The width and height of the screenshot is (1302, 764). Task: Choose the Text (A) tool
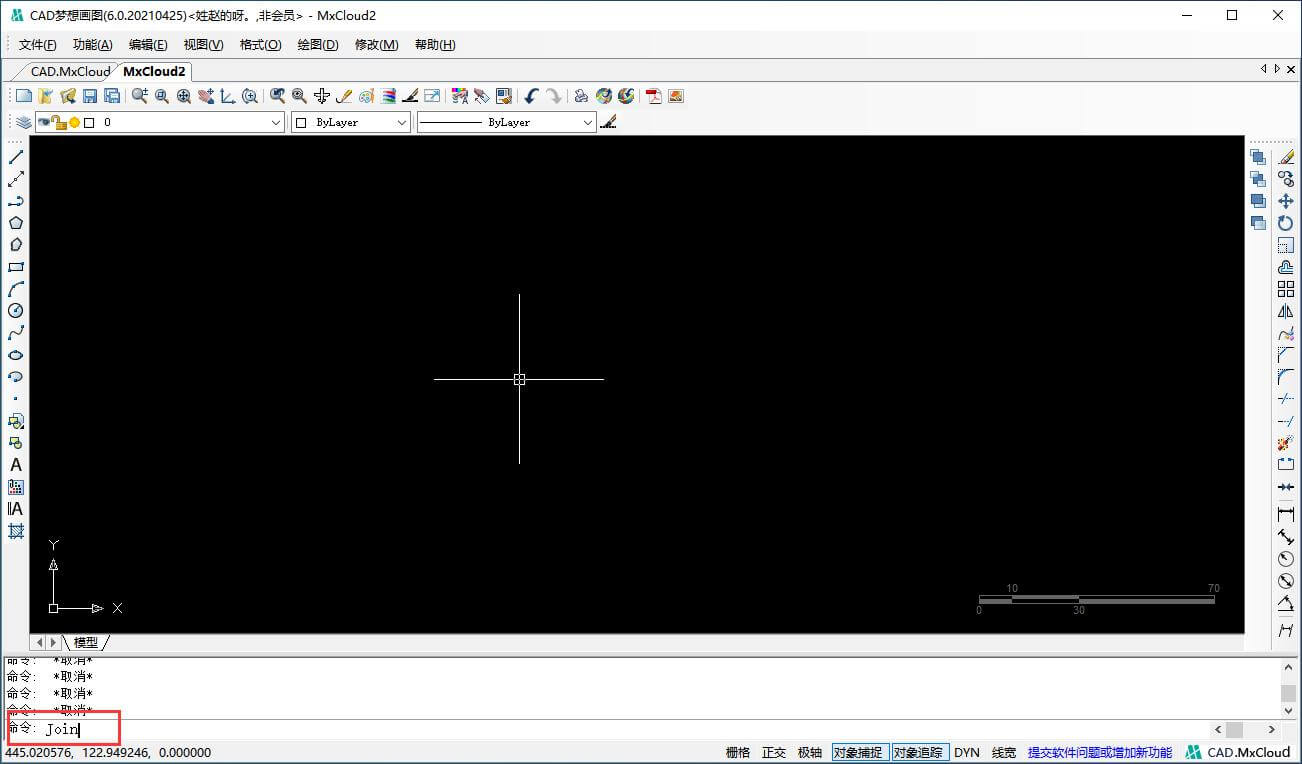point(16,465)
